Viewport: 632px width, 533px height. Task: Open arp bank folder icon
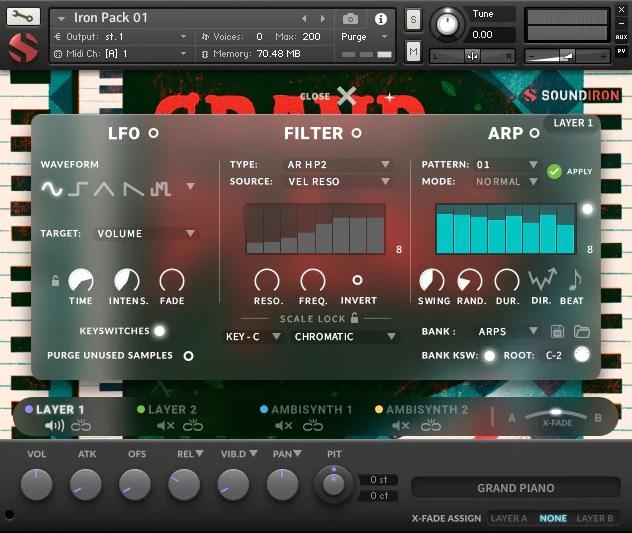pos(581,331)
